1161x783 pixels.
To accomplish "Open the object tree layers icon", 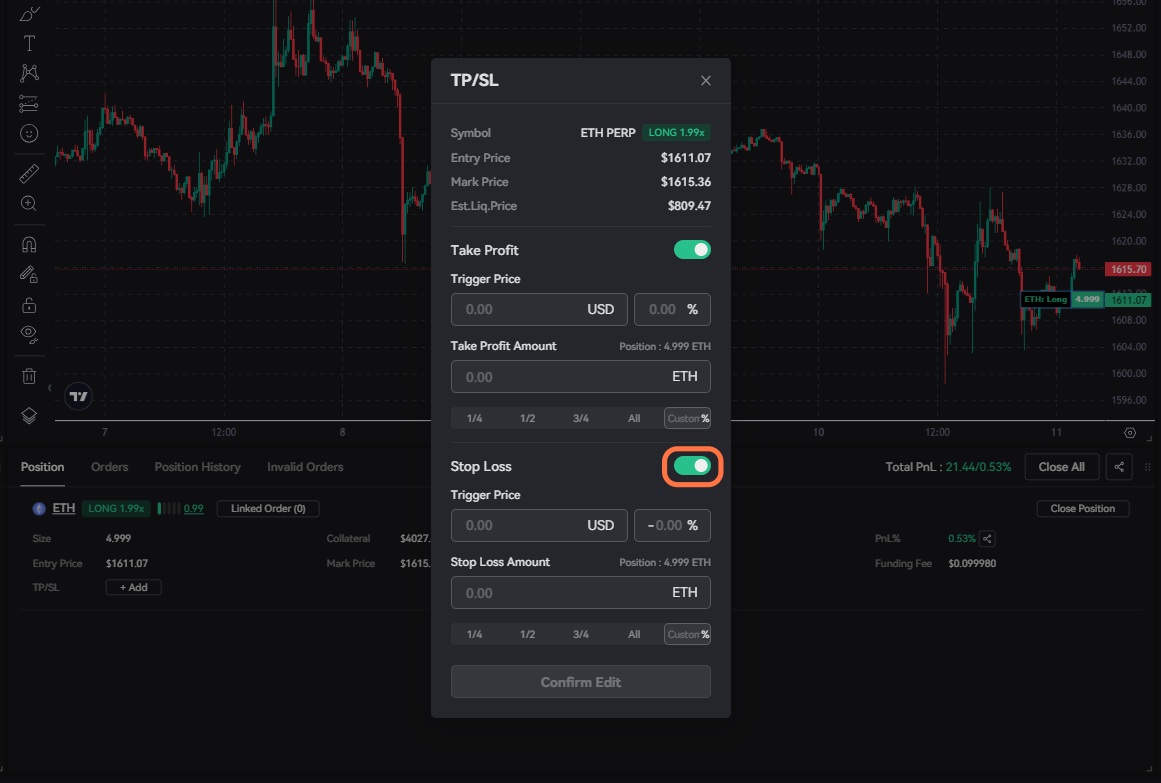I will [x=29, y=416].
